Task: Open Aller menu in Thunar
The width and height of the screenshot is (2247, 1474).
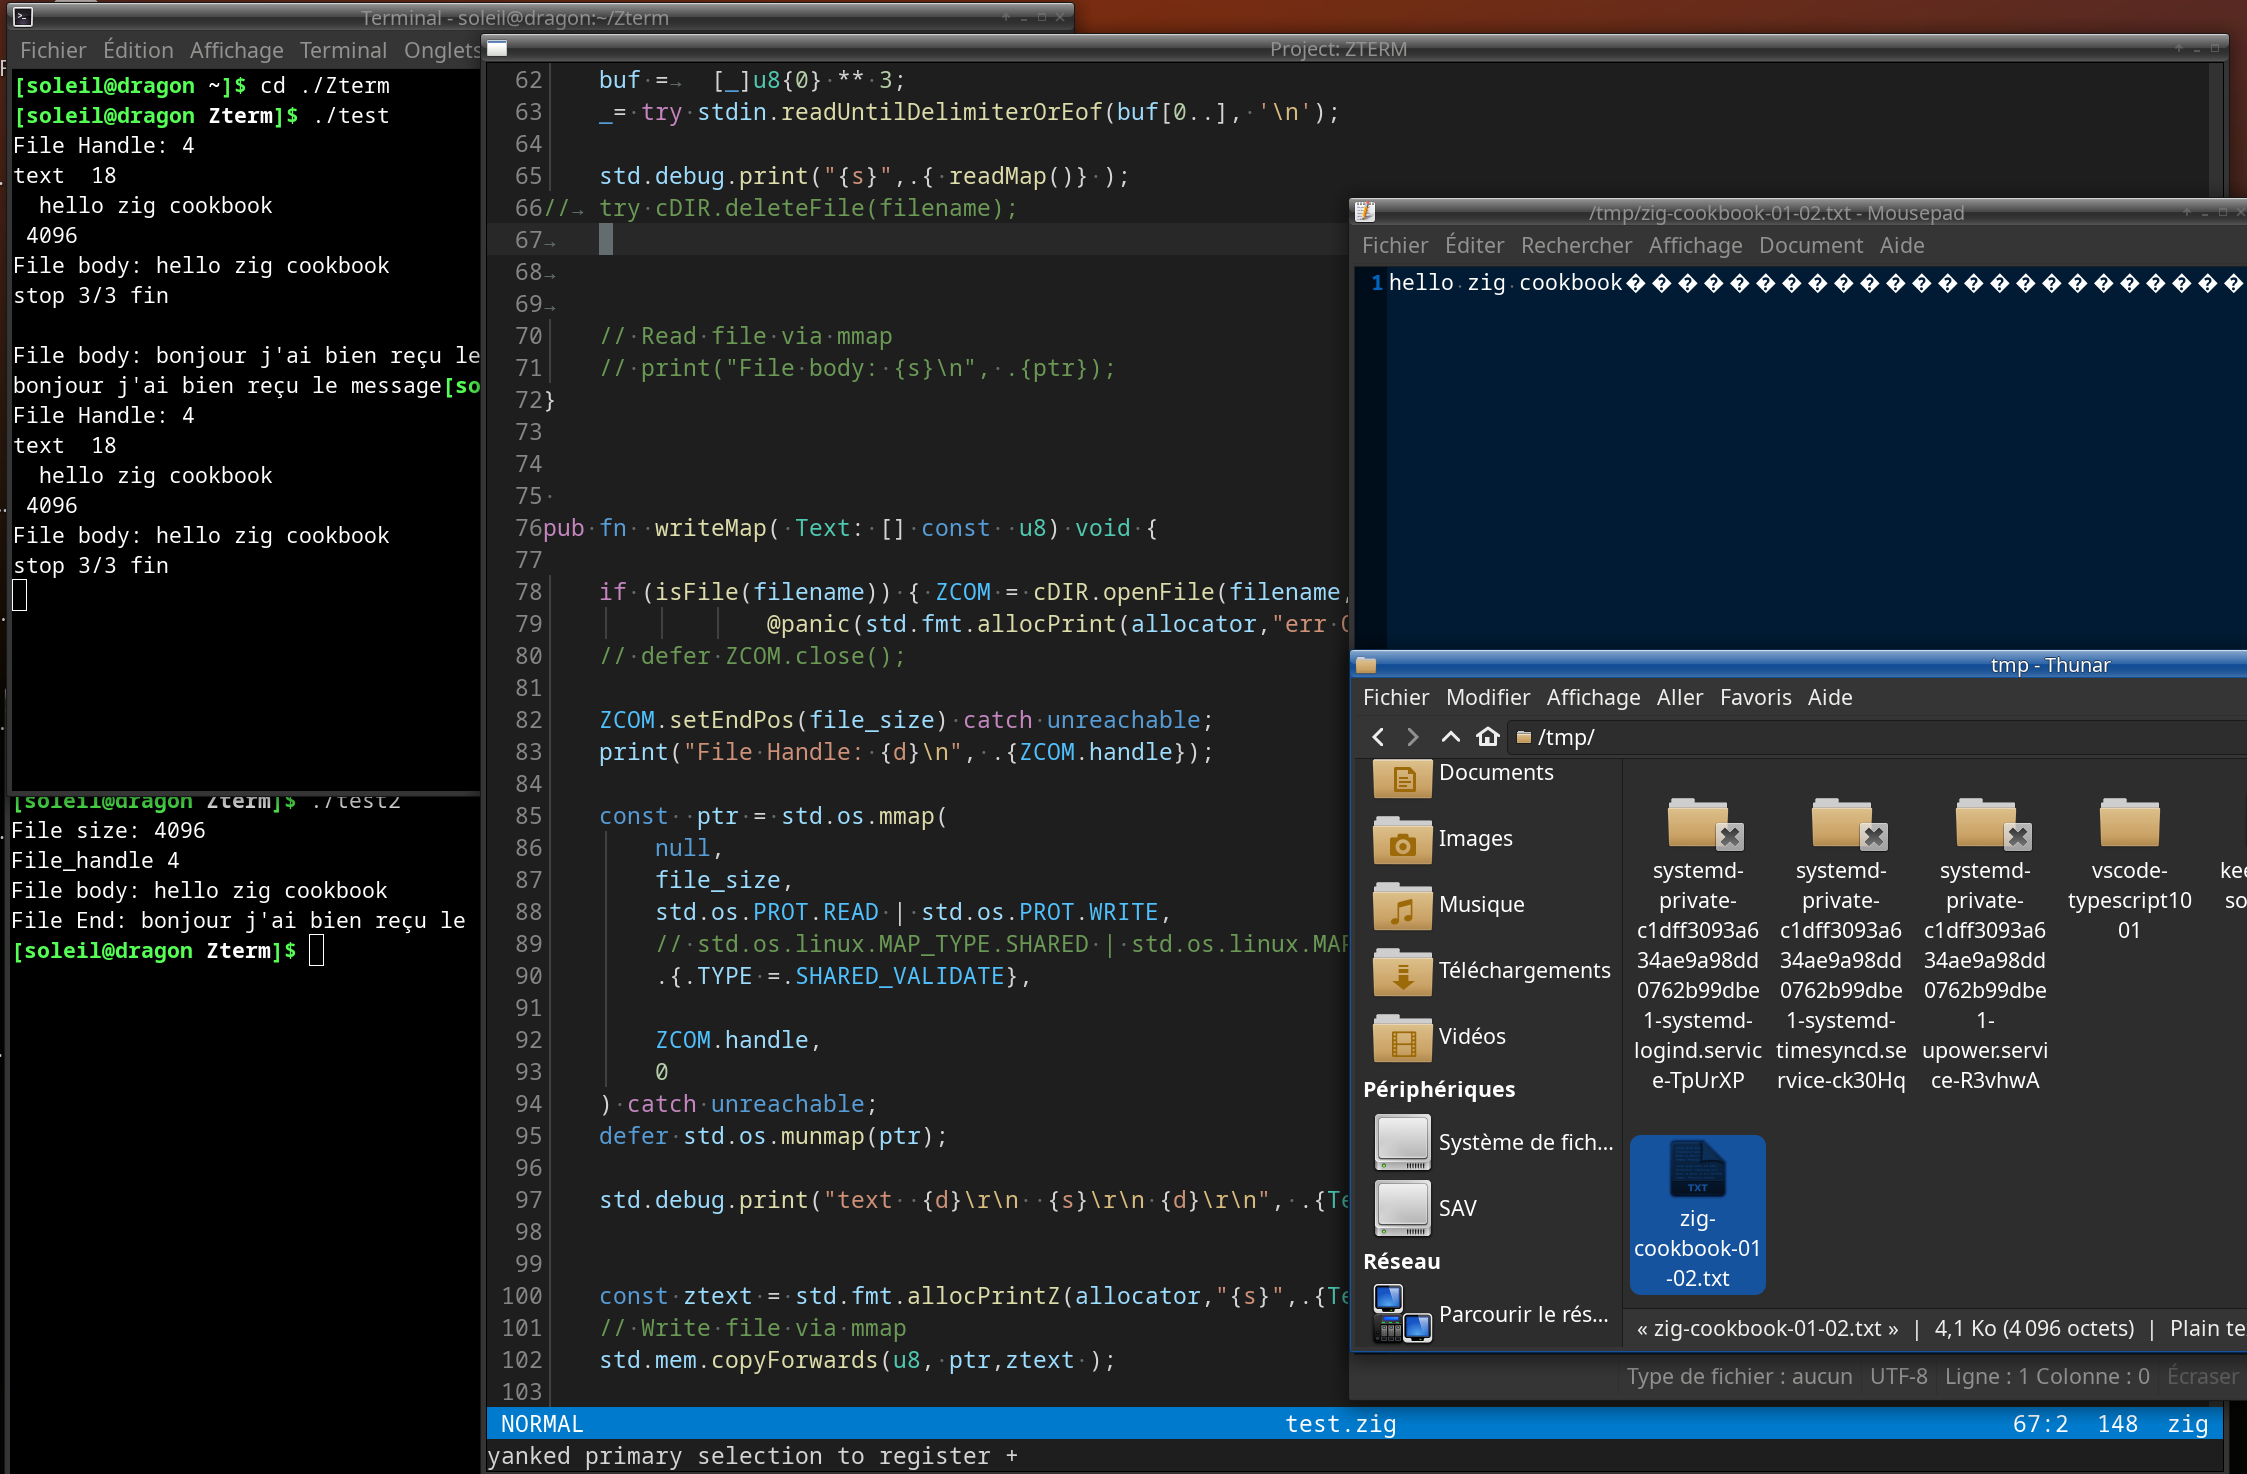Action: [1679, 697]
